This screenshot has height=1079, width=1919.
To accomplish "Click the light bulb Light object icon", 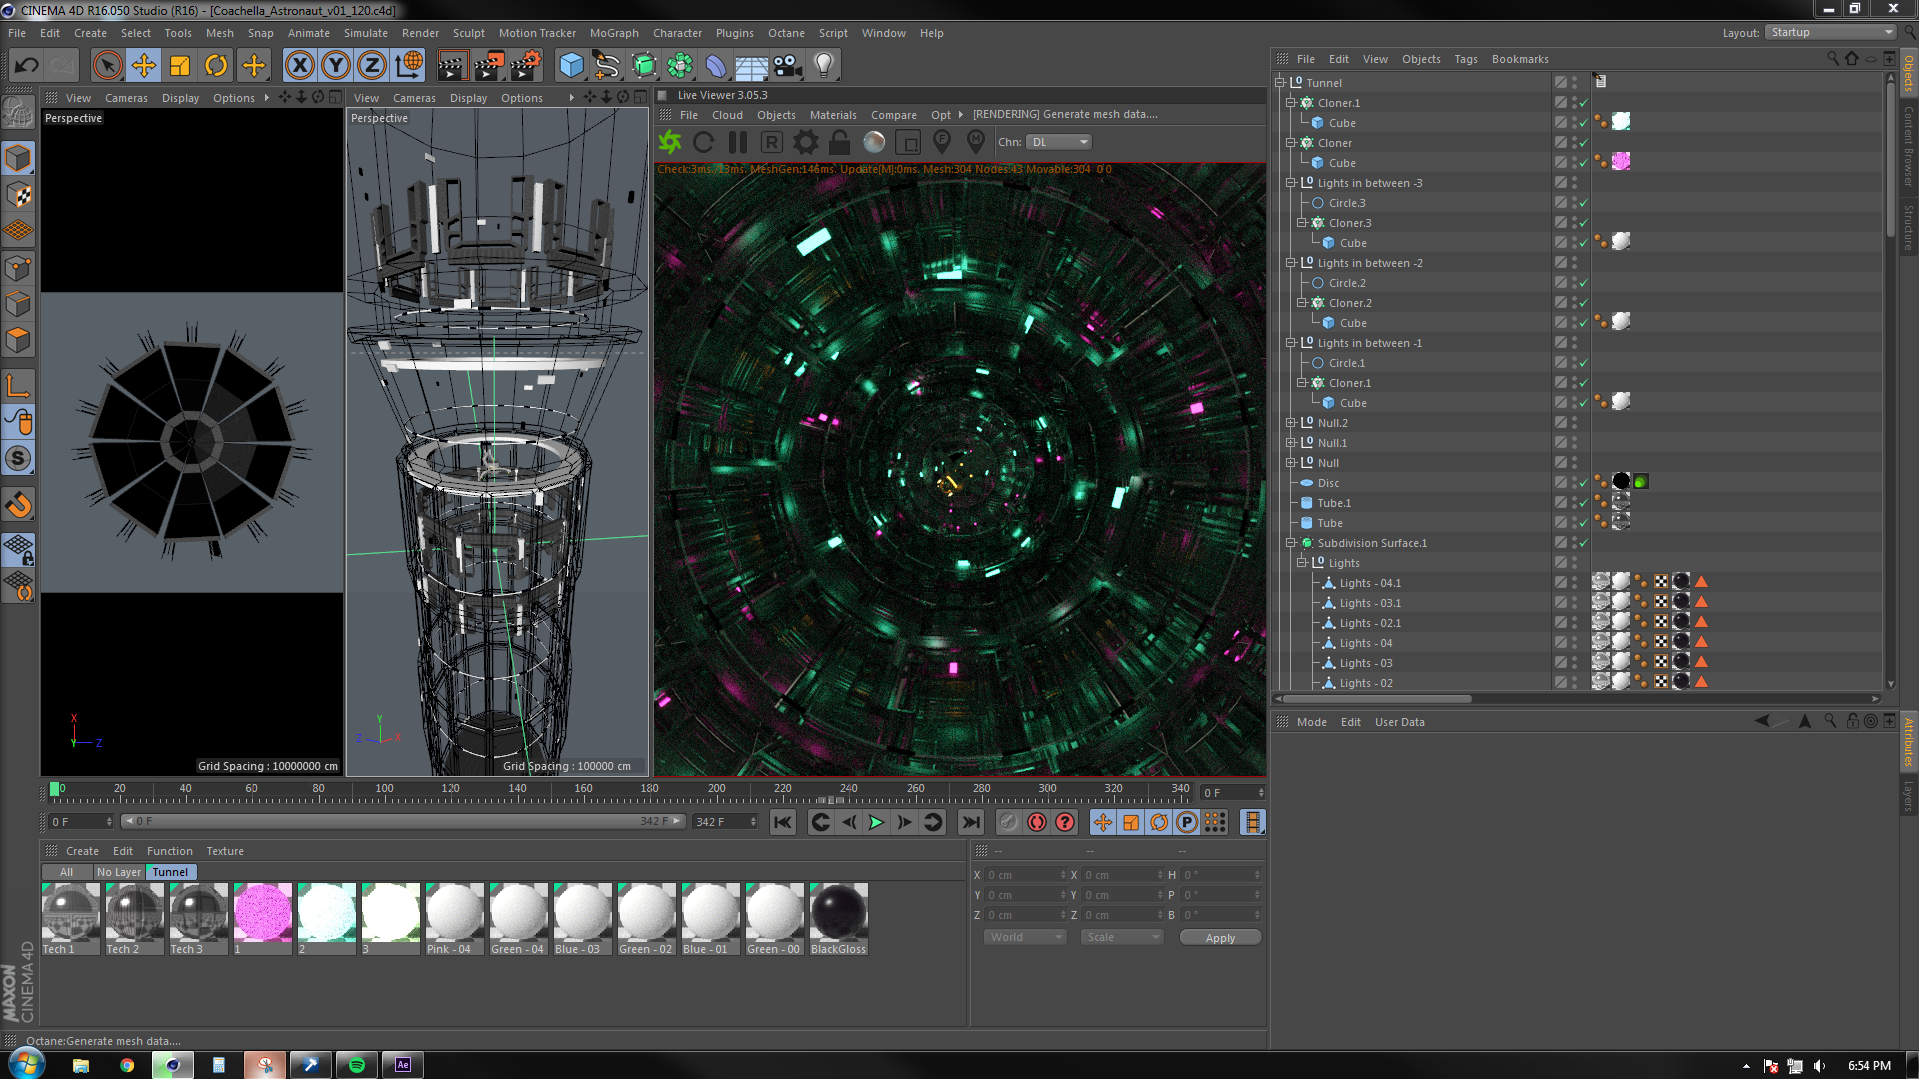I will [x=823, y=66].
